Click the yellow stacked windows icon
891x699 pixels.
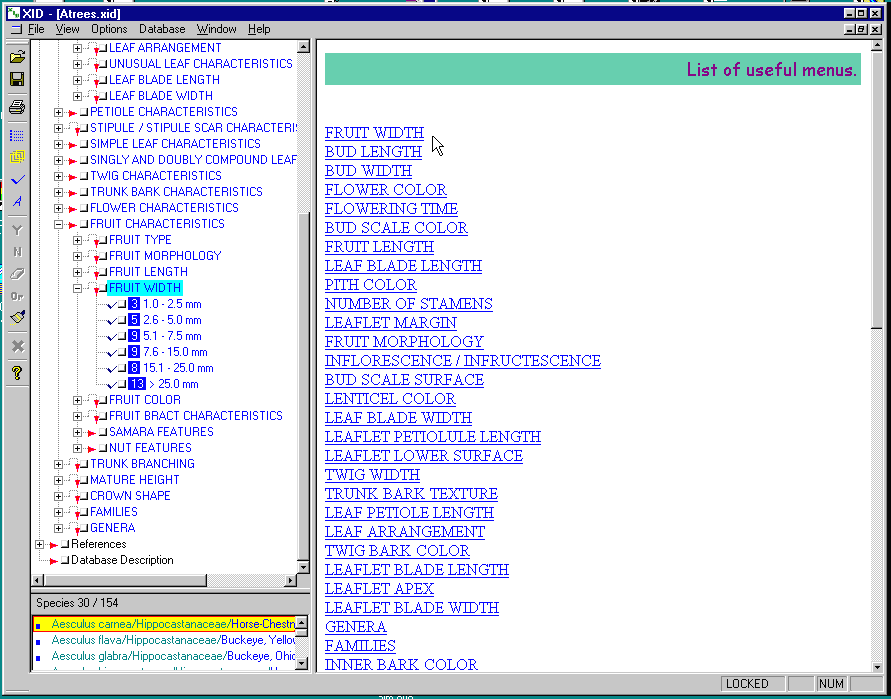click(17, 157)
